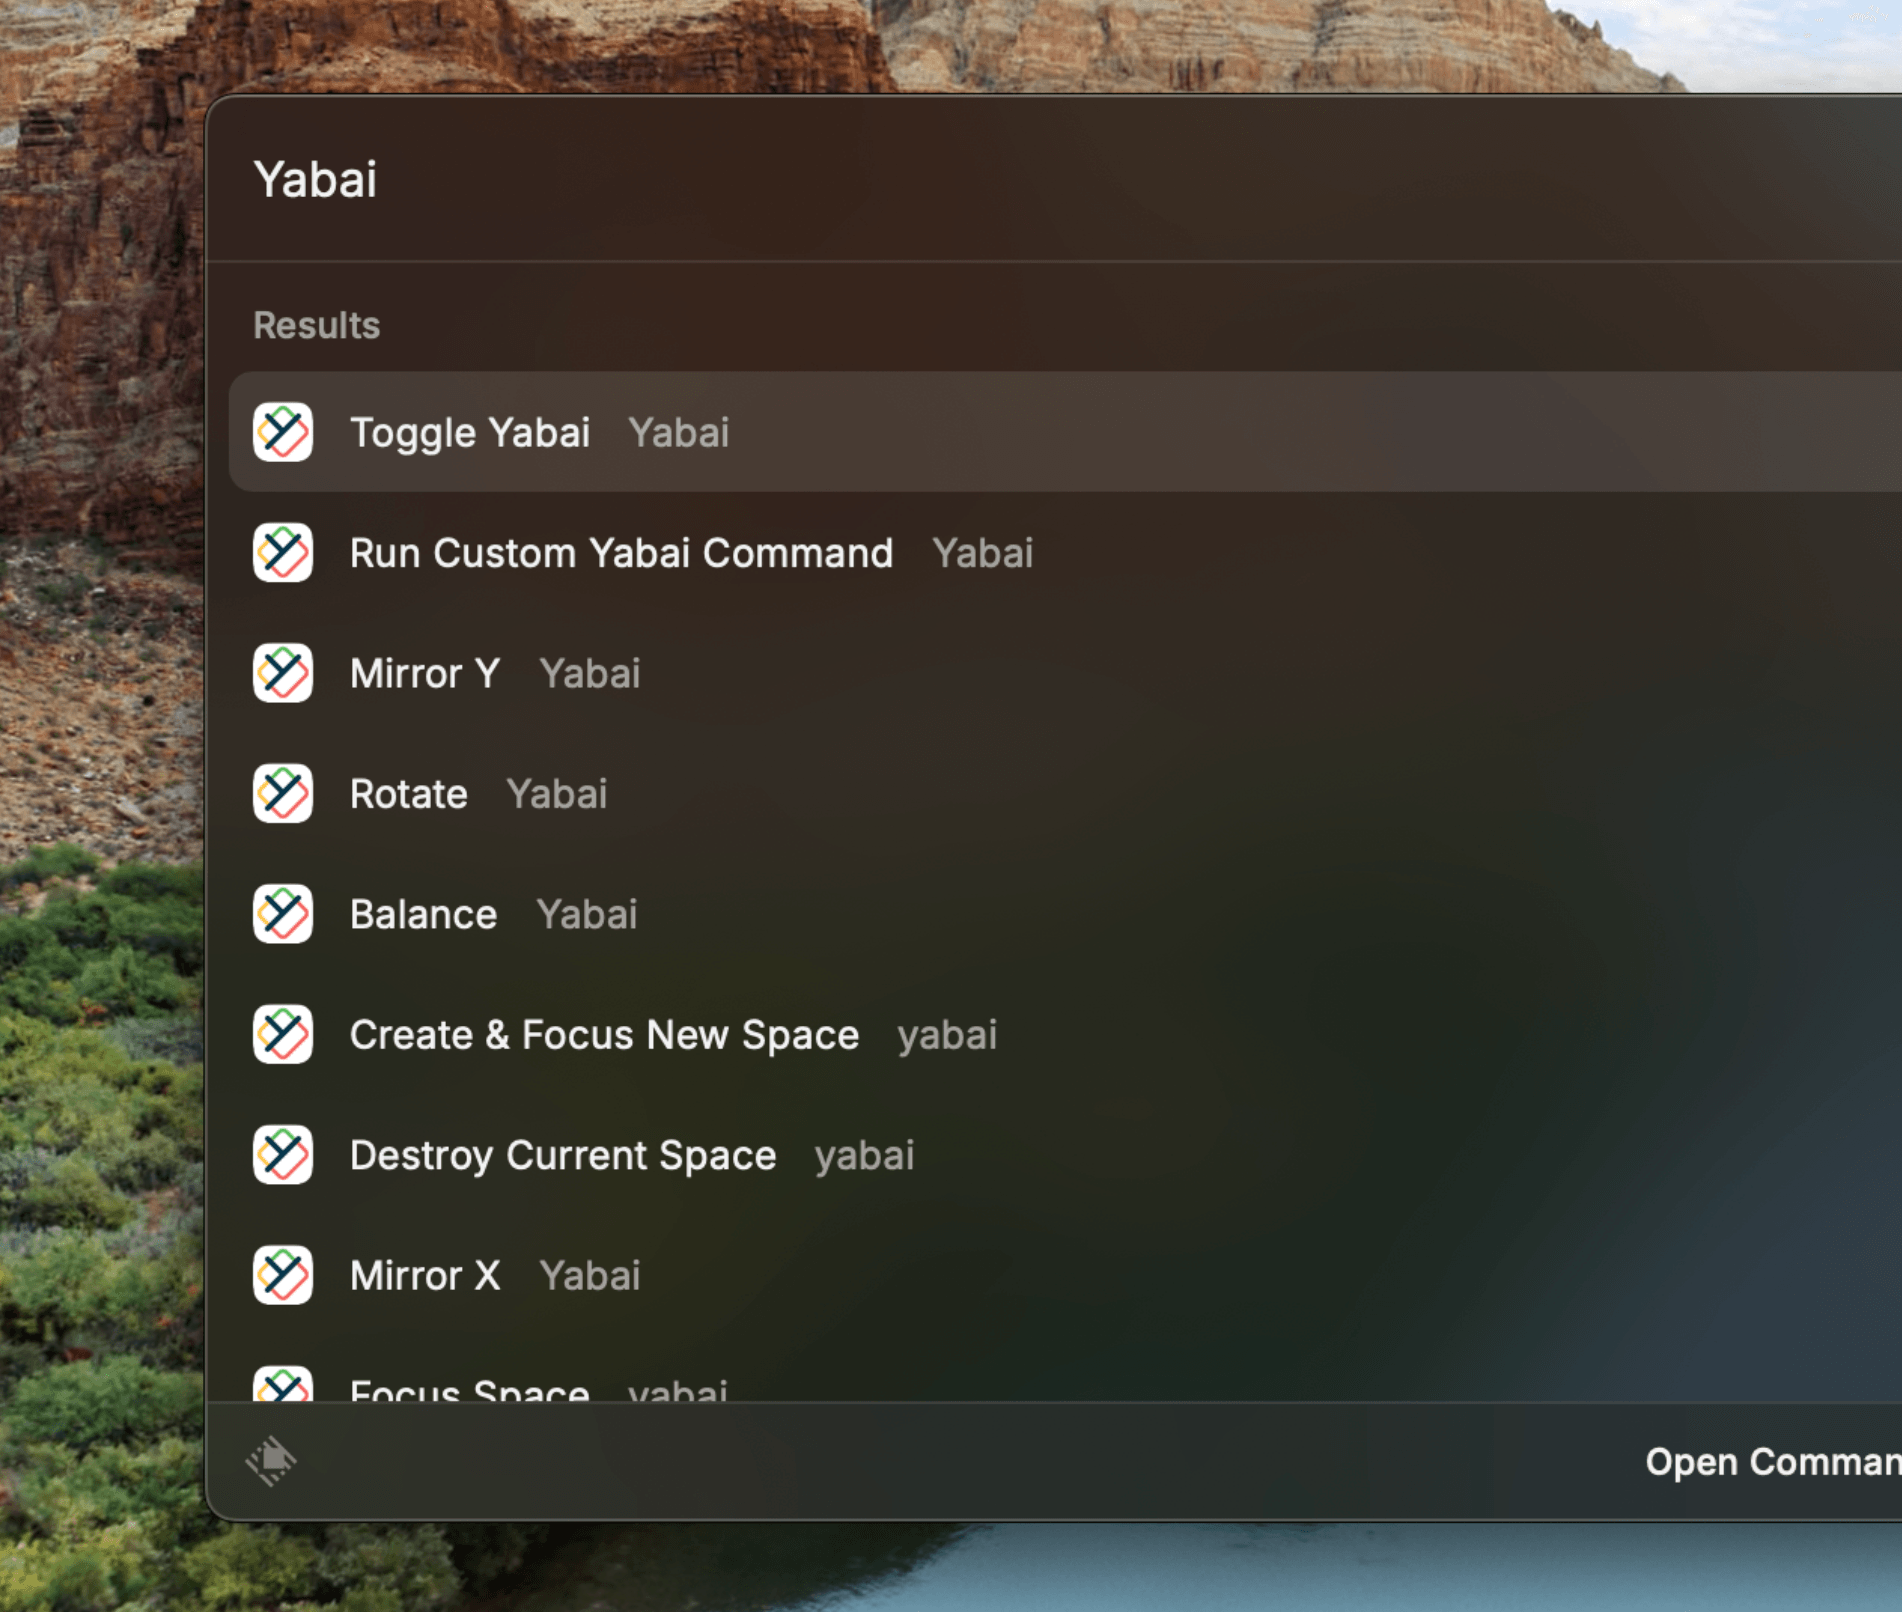Image resolution: width=1902 pixels, height=1612 pixels.
Task: Click the Yabai icon next to Create & Focus New Space
Action: [x=283, y=1034]
